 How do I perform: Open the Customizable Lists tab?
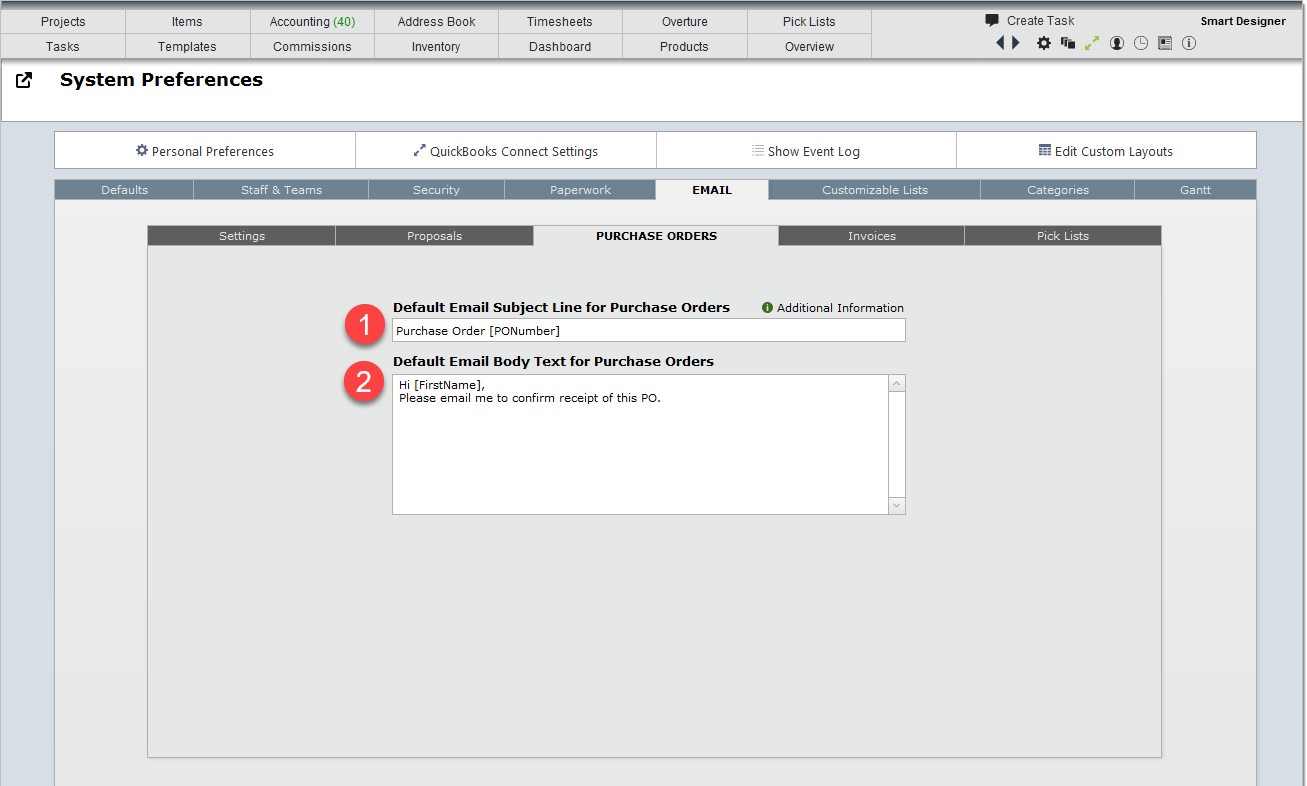pos(875,190)
